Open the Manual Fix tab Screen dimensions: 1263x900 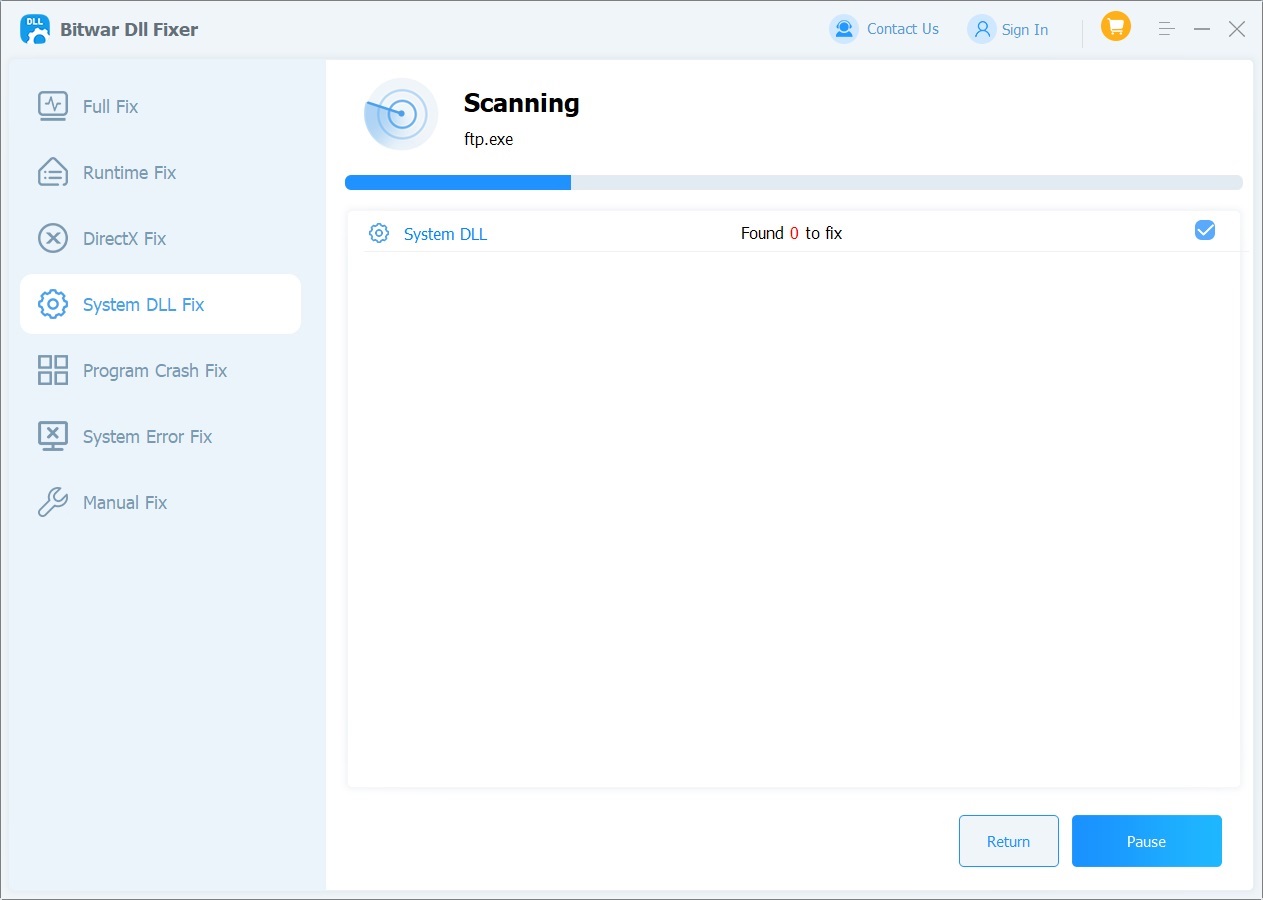coord(160,502)
